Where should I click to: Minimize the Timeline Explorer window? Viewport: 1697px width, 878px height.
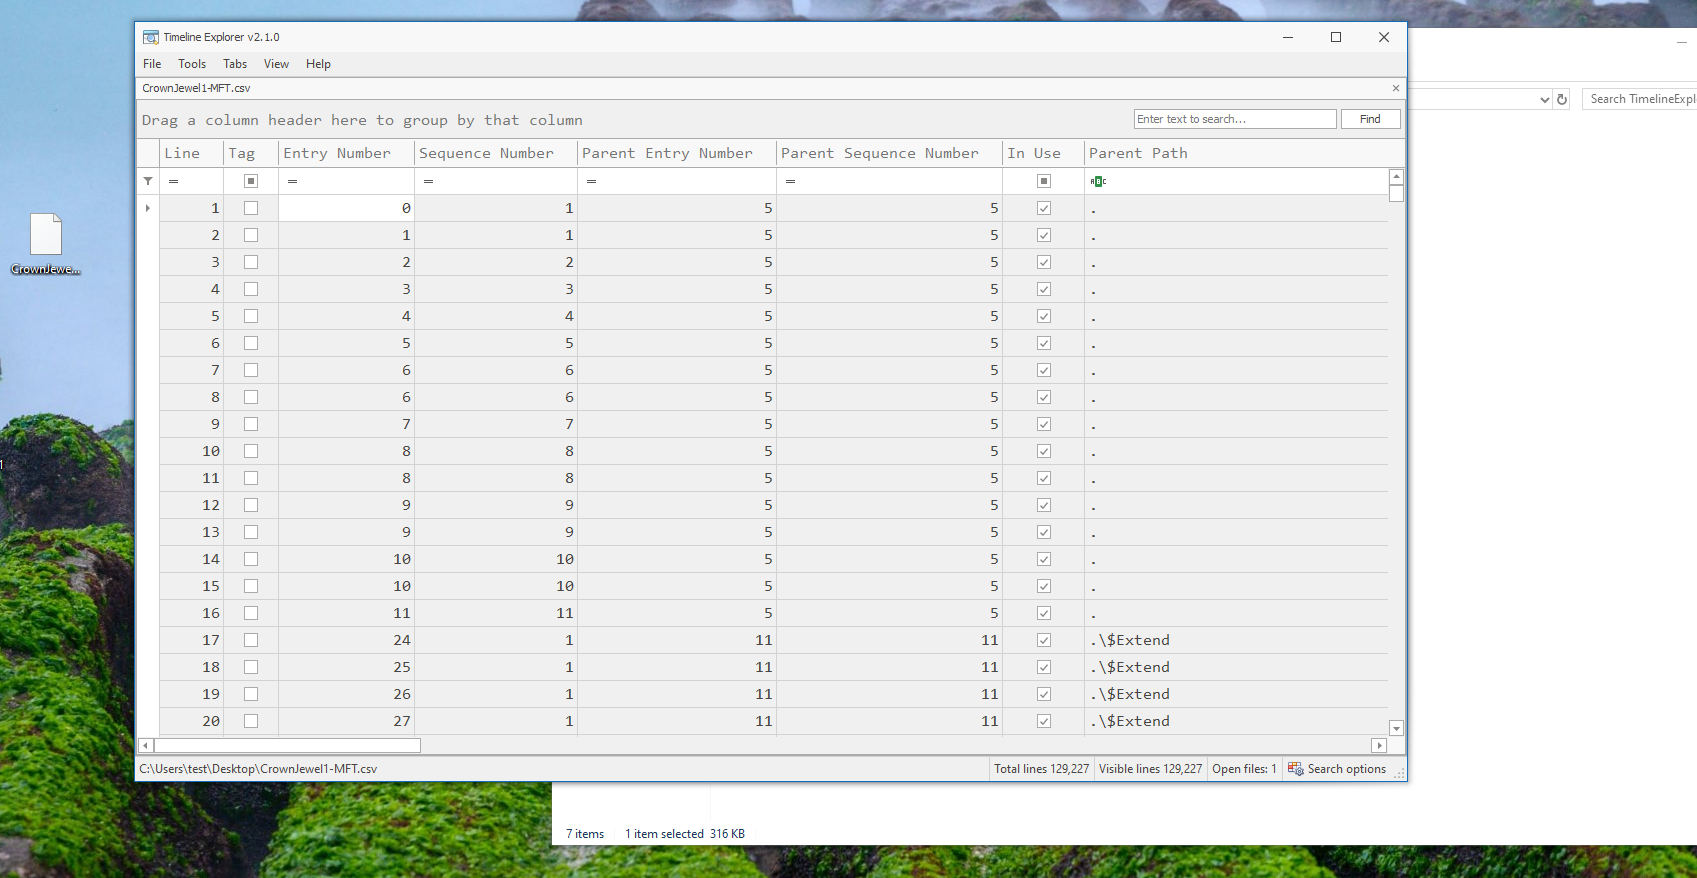pos(1288,37)
